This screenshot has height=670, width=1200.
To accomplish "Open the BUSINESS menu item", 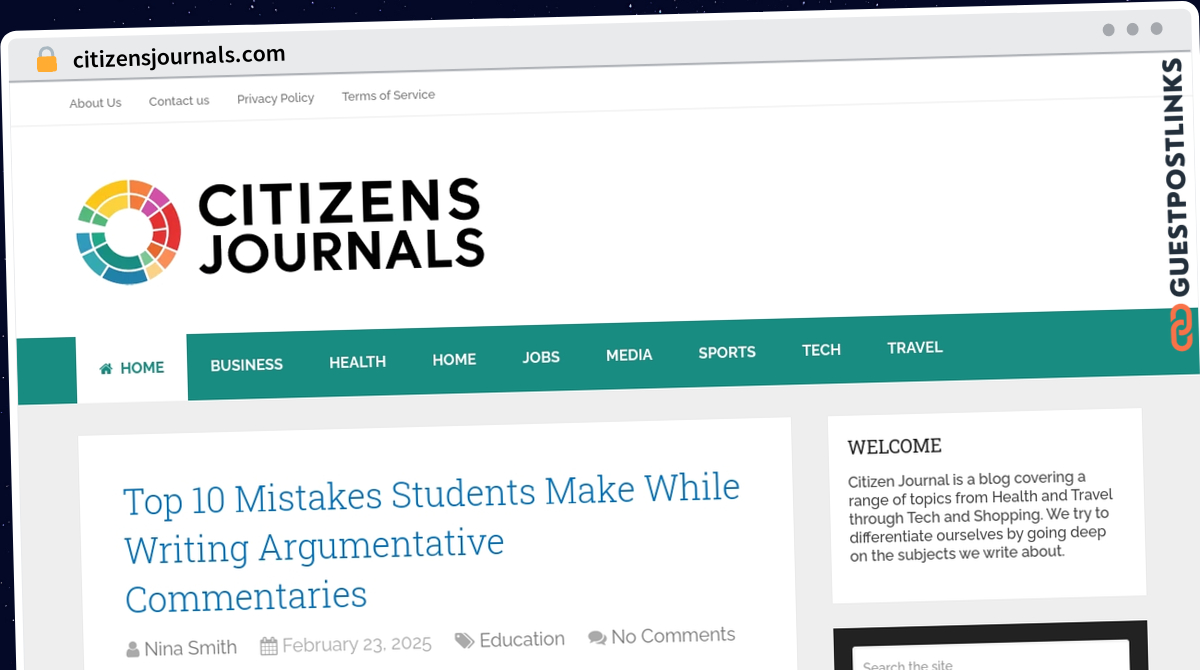I will 246,365.
